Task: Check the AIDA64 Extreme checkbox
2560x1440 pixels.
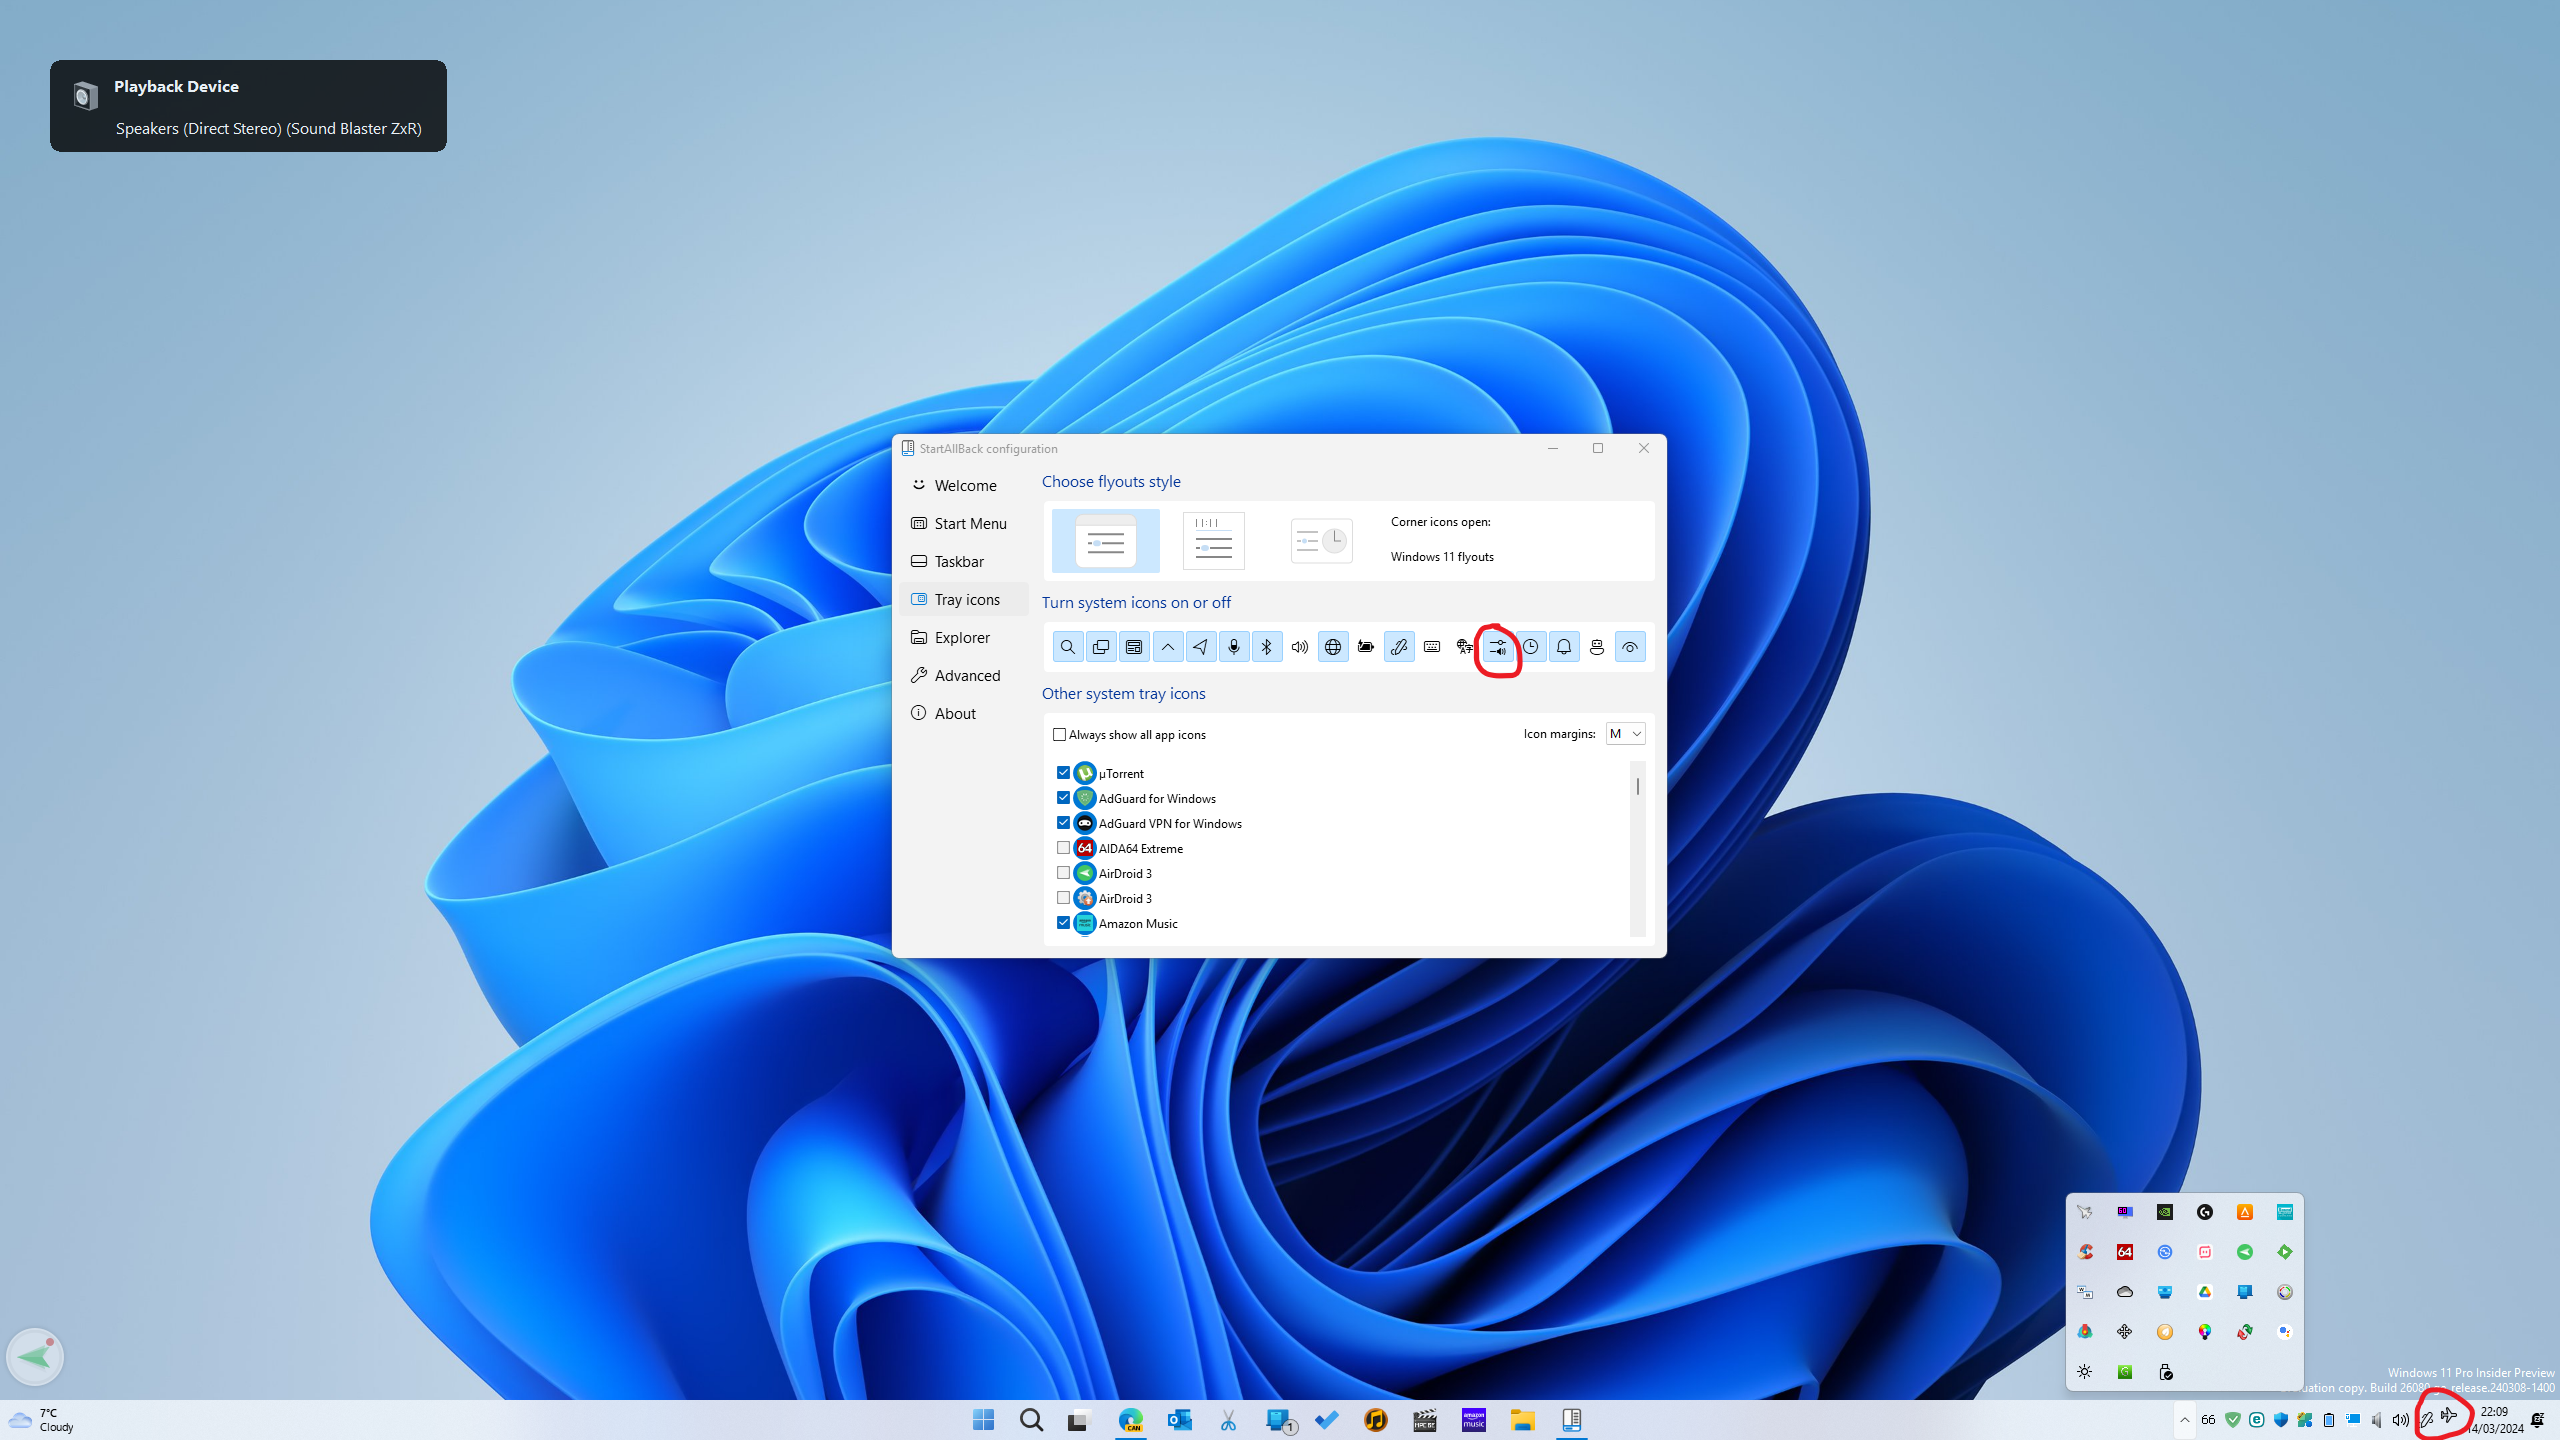Action: point(1063,848)
